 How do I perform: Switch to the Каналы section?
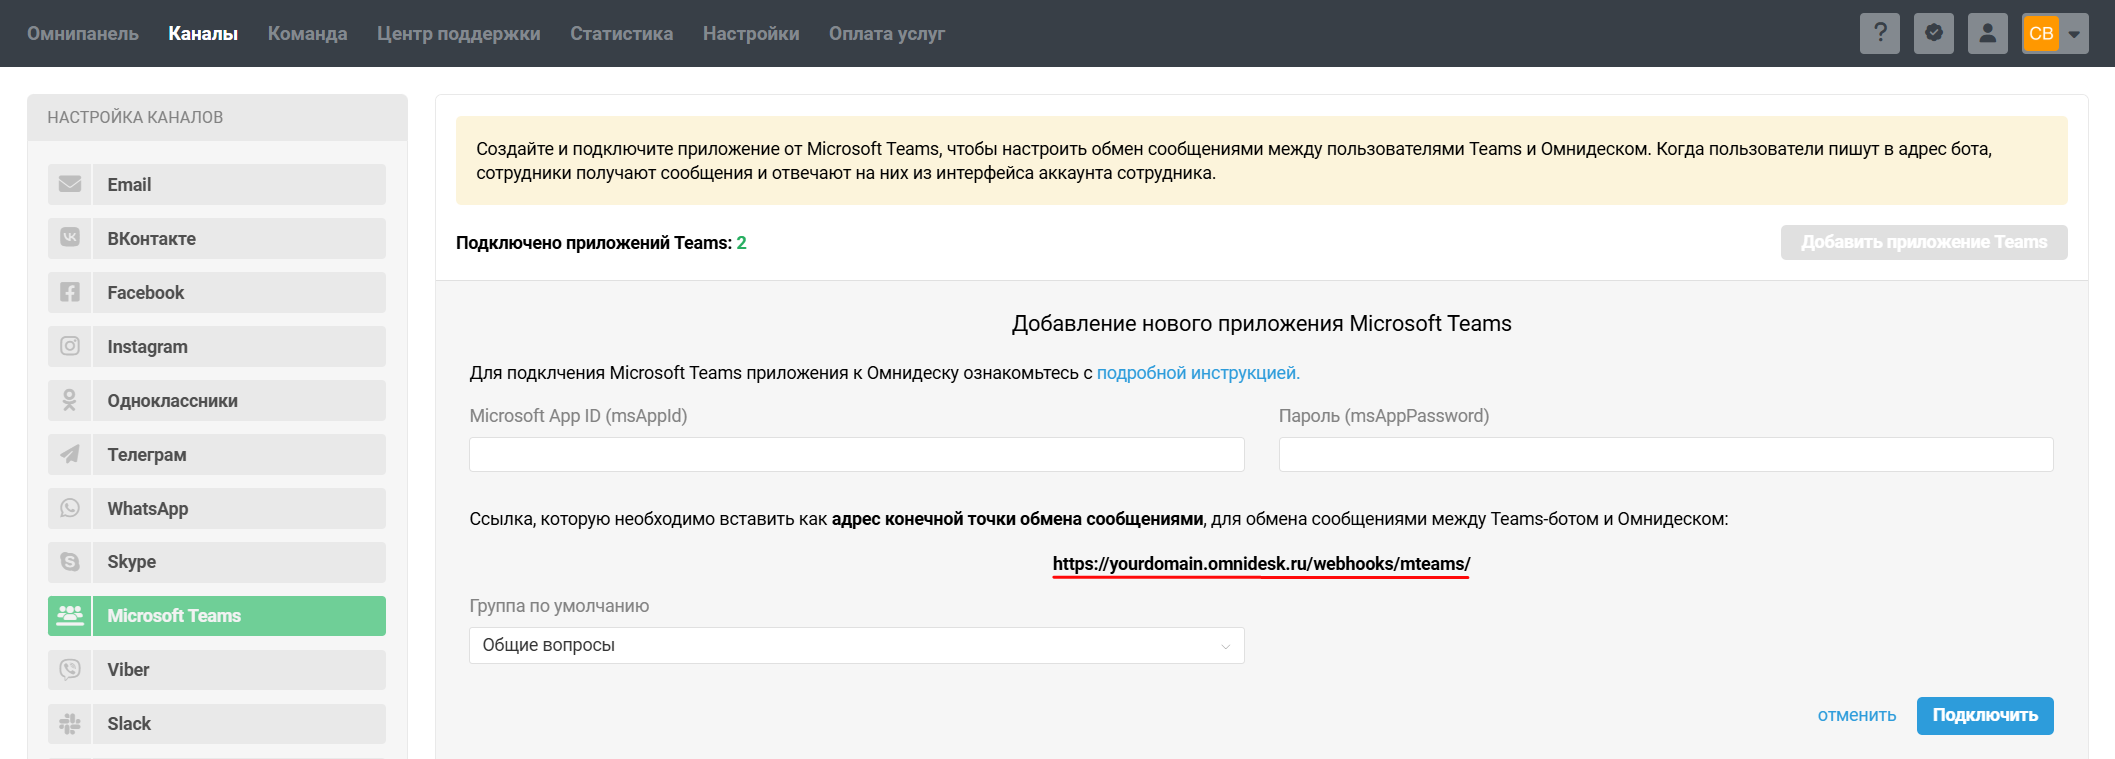click(203, 33)
